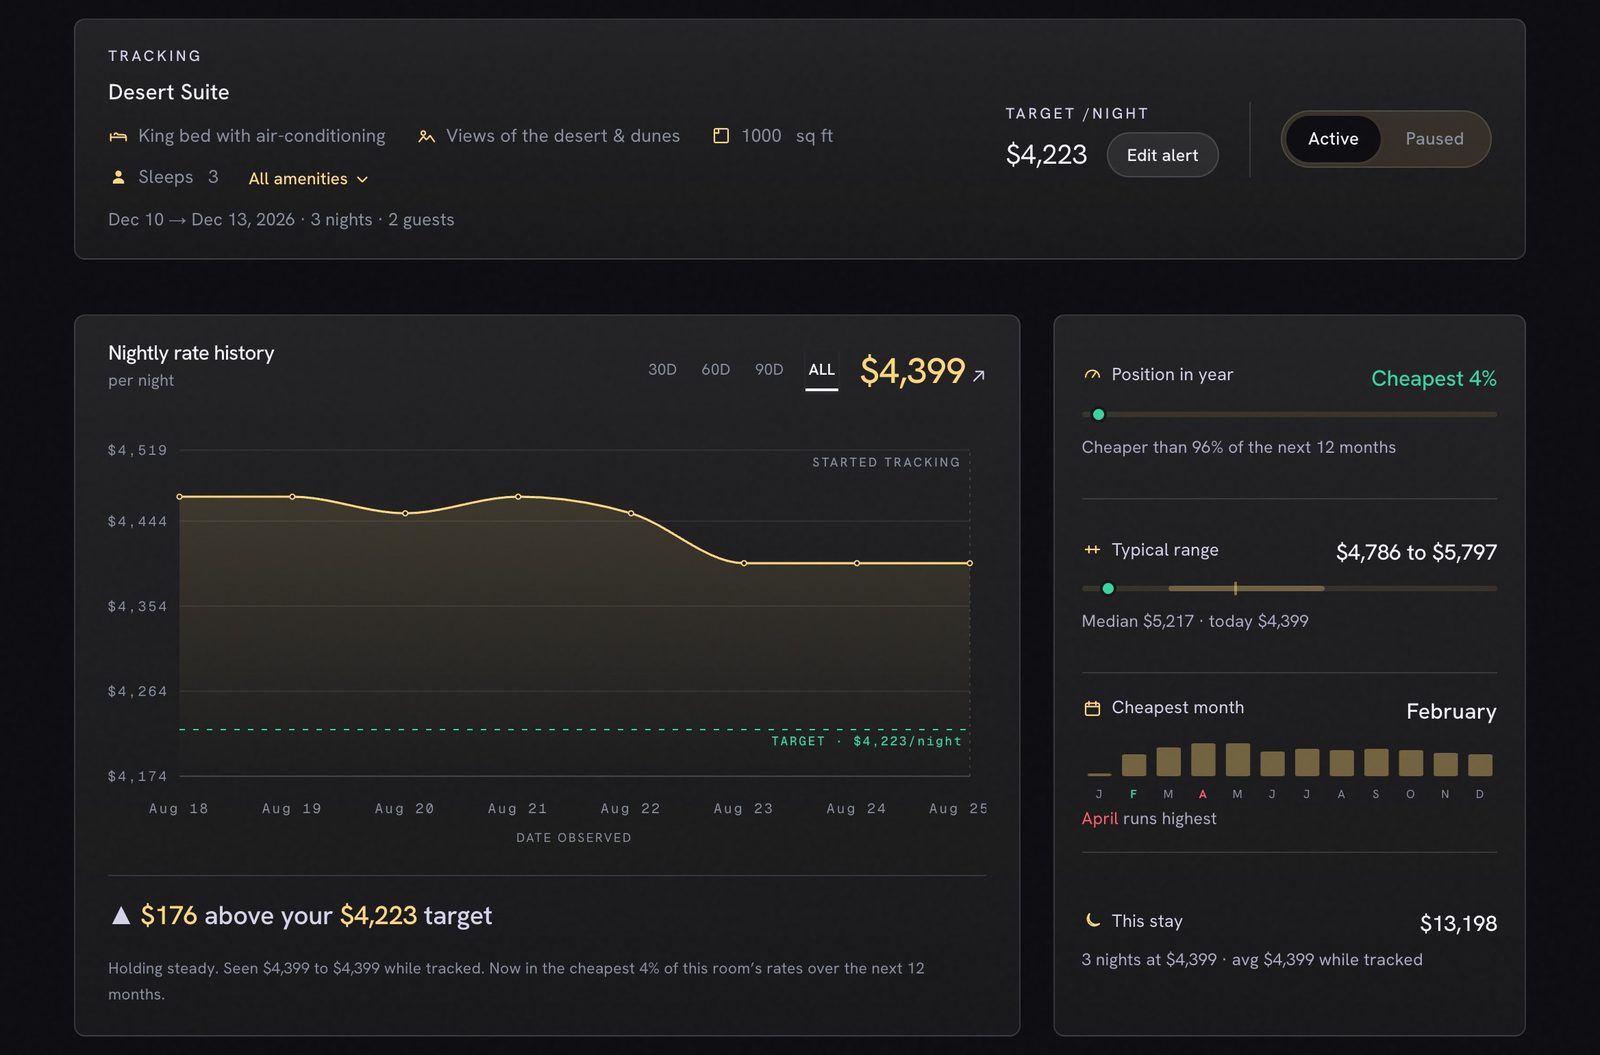The image size is (1600, 1055).
Task: Click the Position in year gauge icon
Action: 1092,375
